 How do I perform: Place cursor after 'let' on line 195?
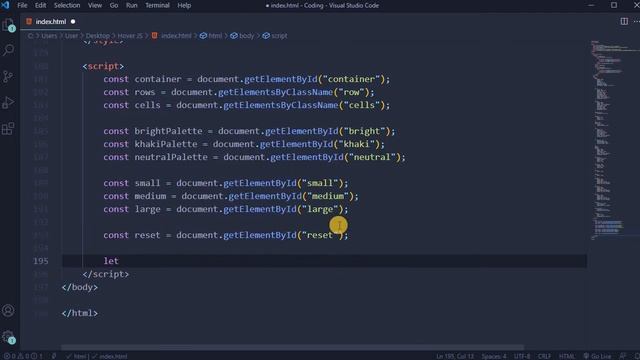(x=119, y=261)
